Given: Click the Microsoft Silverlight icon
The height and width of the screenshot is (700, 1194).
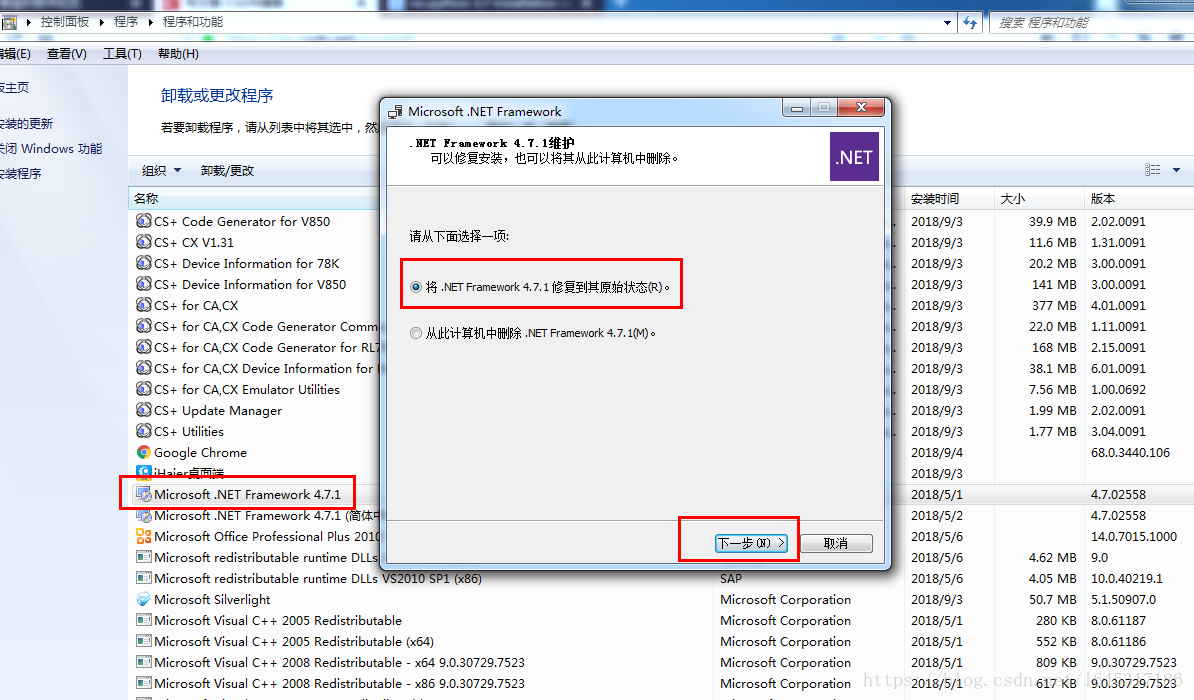Looking at the screenshot, I should [x=143, y=599].
